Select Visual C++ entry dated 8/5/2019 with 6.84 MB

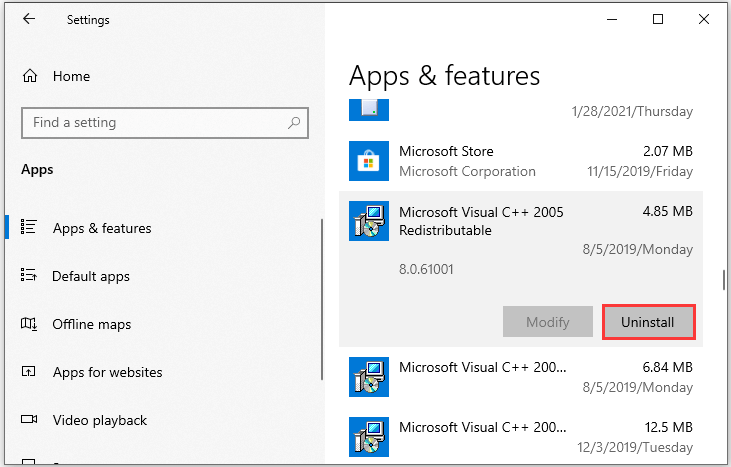(x=521, y=377)
